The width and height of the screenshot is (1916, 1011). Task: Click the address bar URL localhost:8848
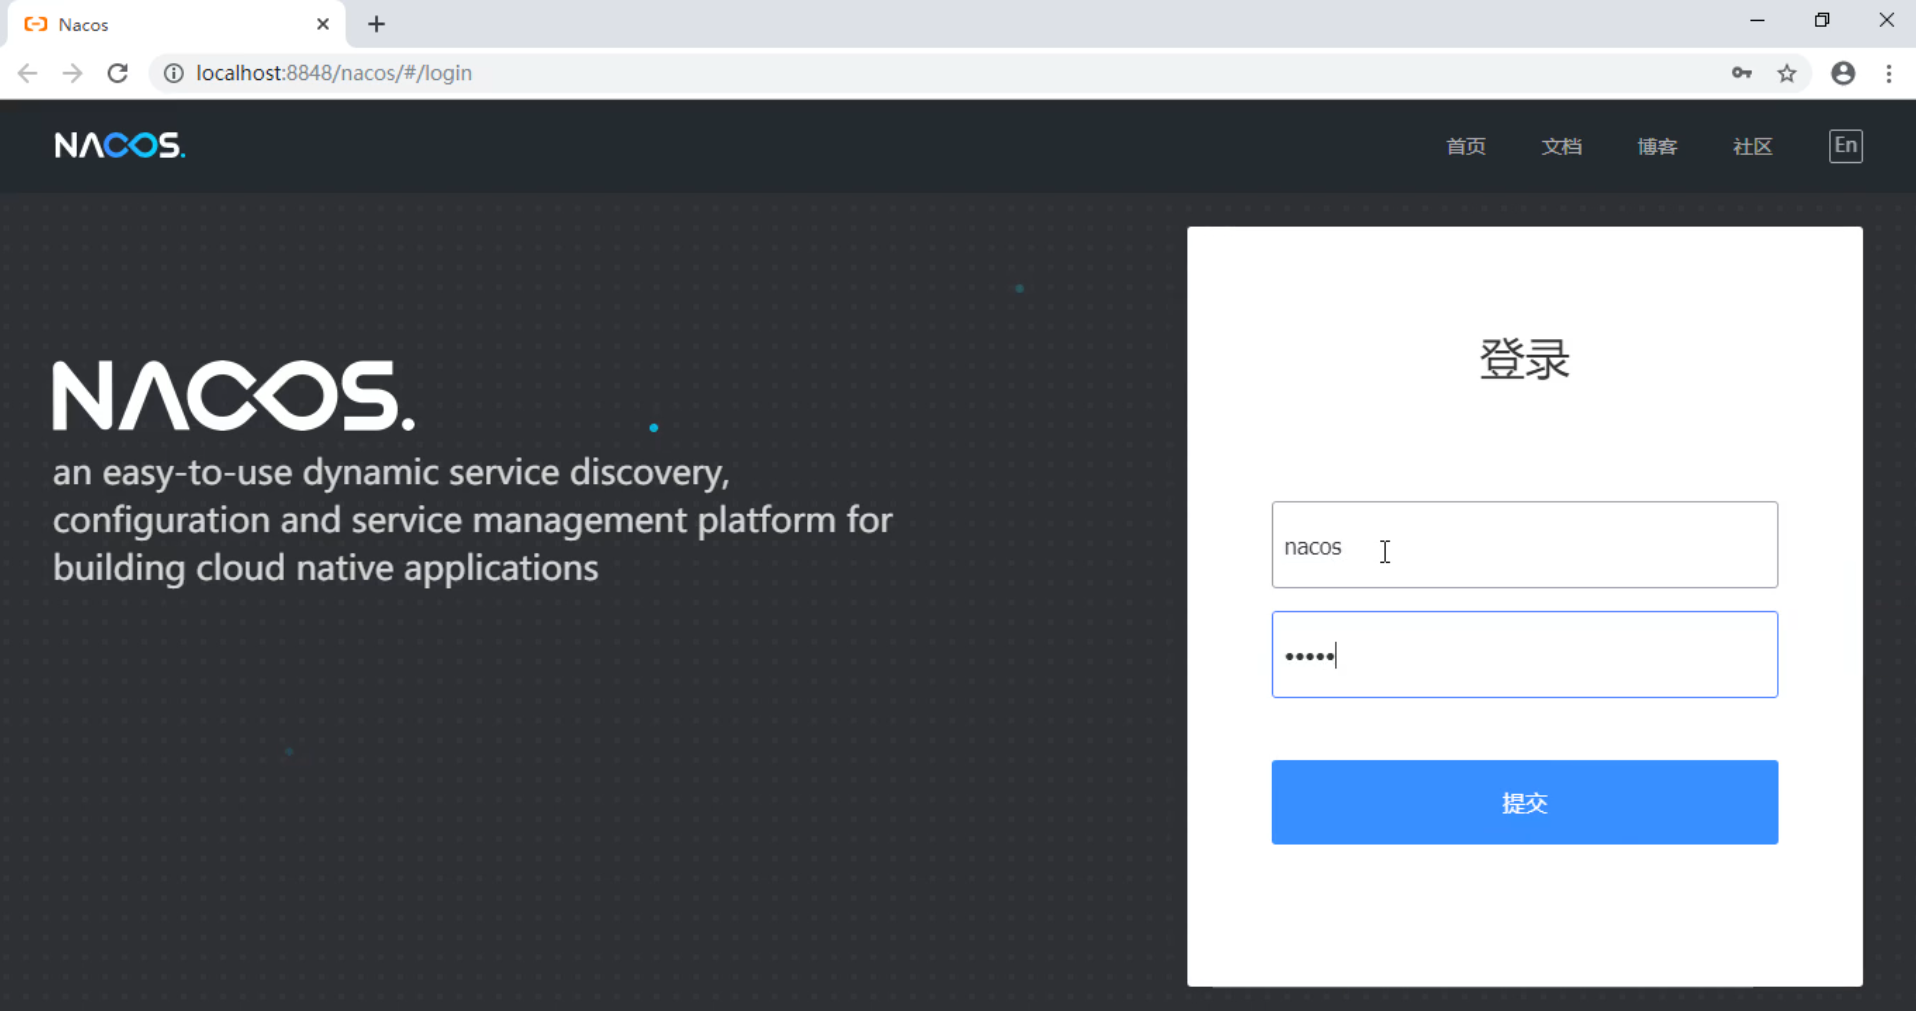tap(334, 73)
